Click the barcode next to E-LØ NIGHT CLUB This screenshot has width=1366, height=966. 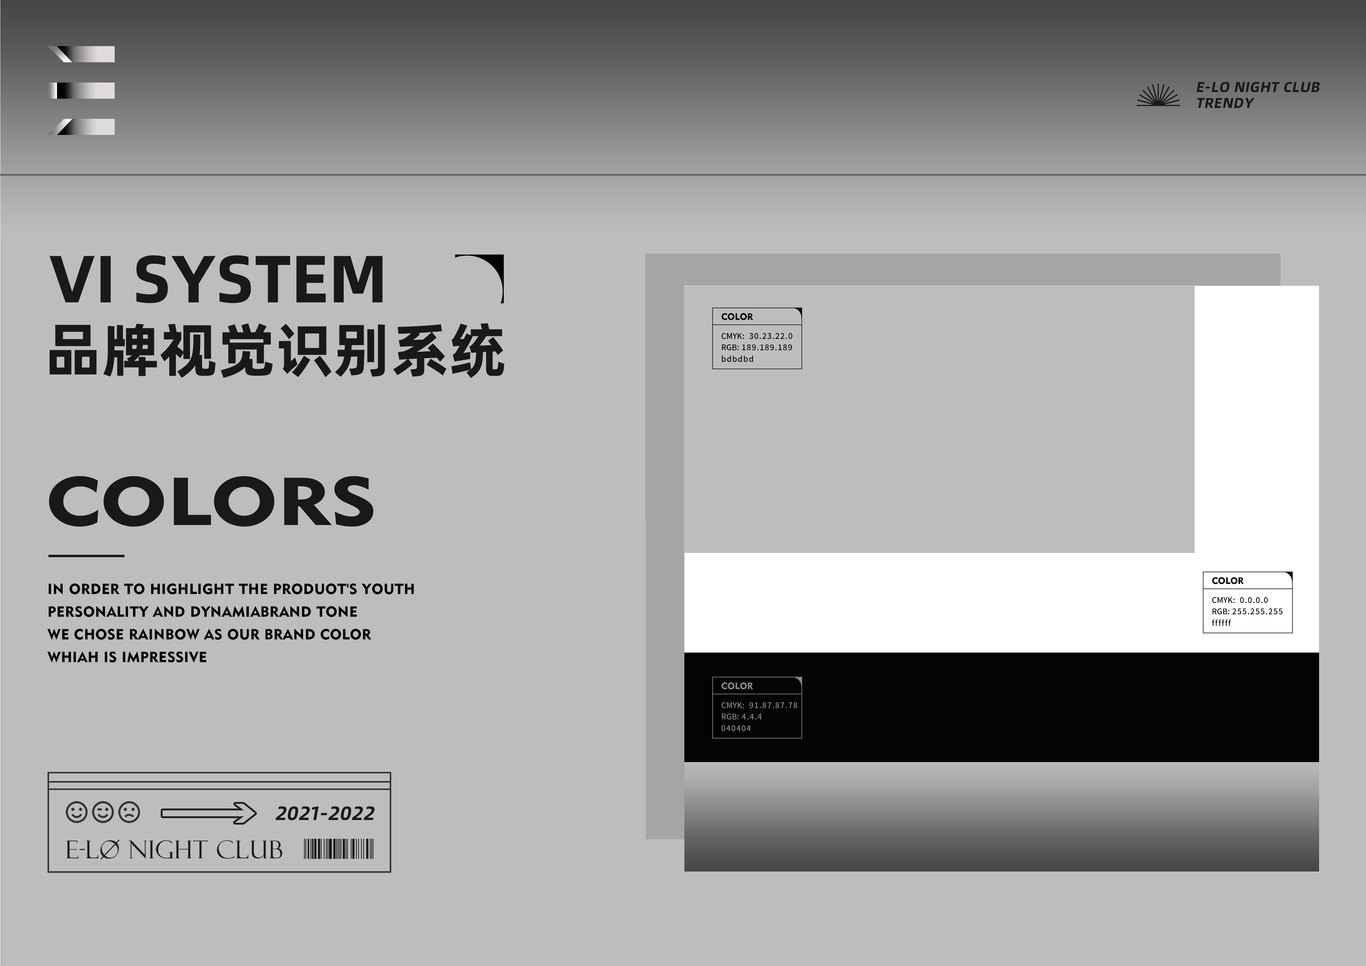(x=339, y=850)
